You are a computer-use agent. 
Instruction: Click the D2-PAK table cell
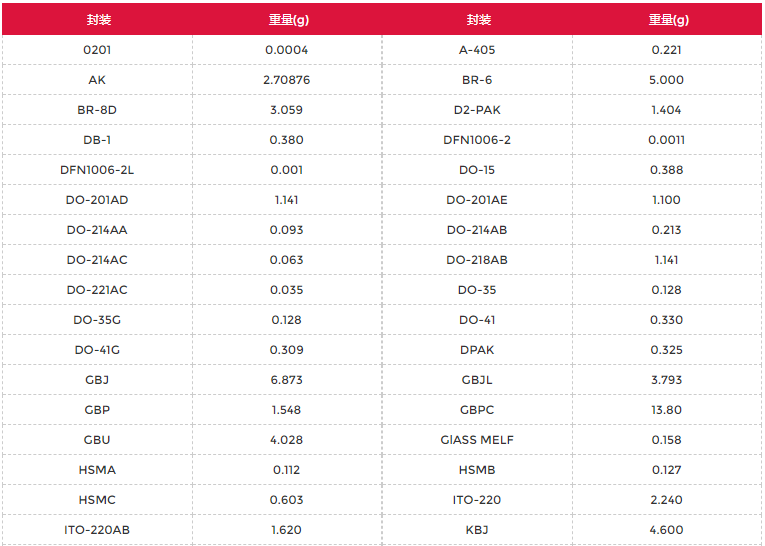point(477,110)
